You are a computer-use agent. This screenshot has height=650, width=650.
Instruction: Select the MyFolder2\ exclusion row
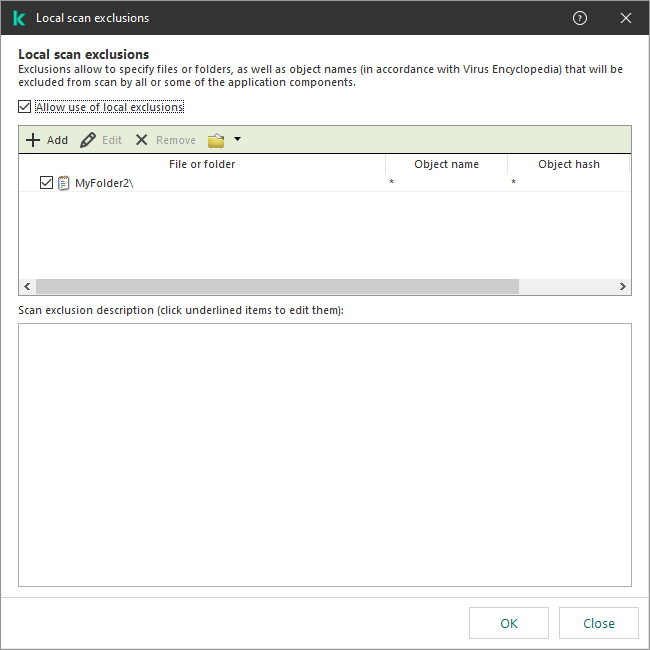pos(325,183)
